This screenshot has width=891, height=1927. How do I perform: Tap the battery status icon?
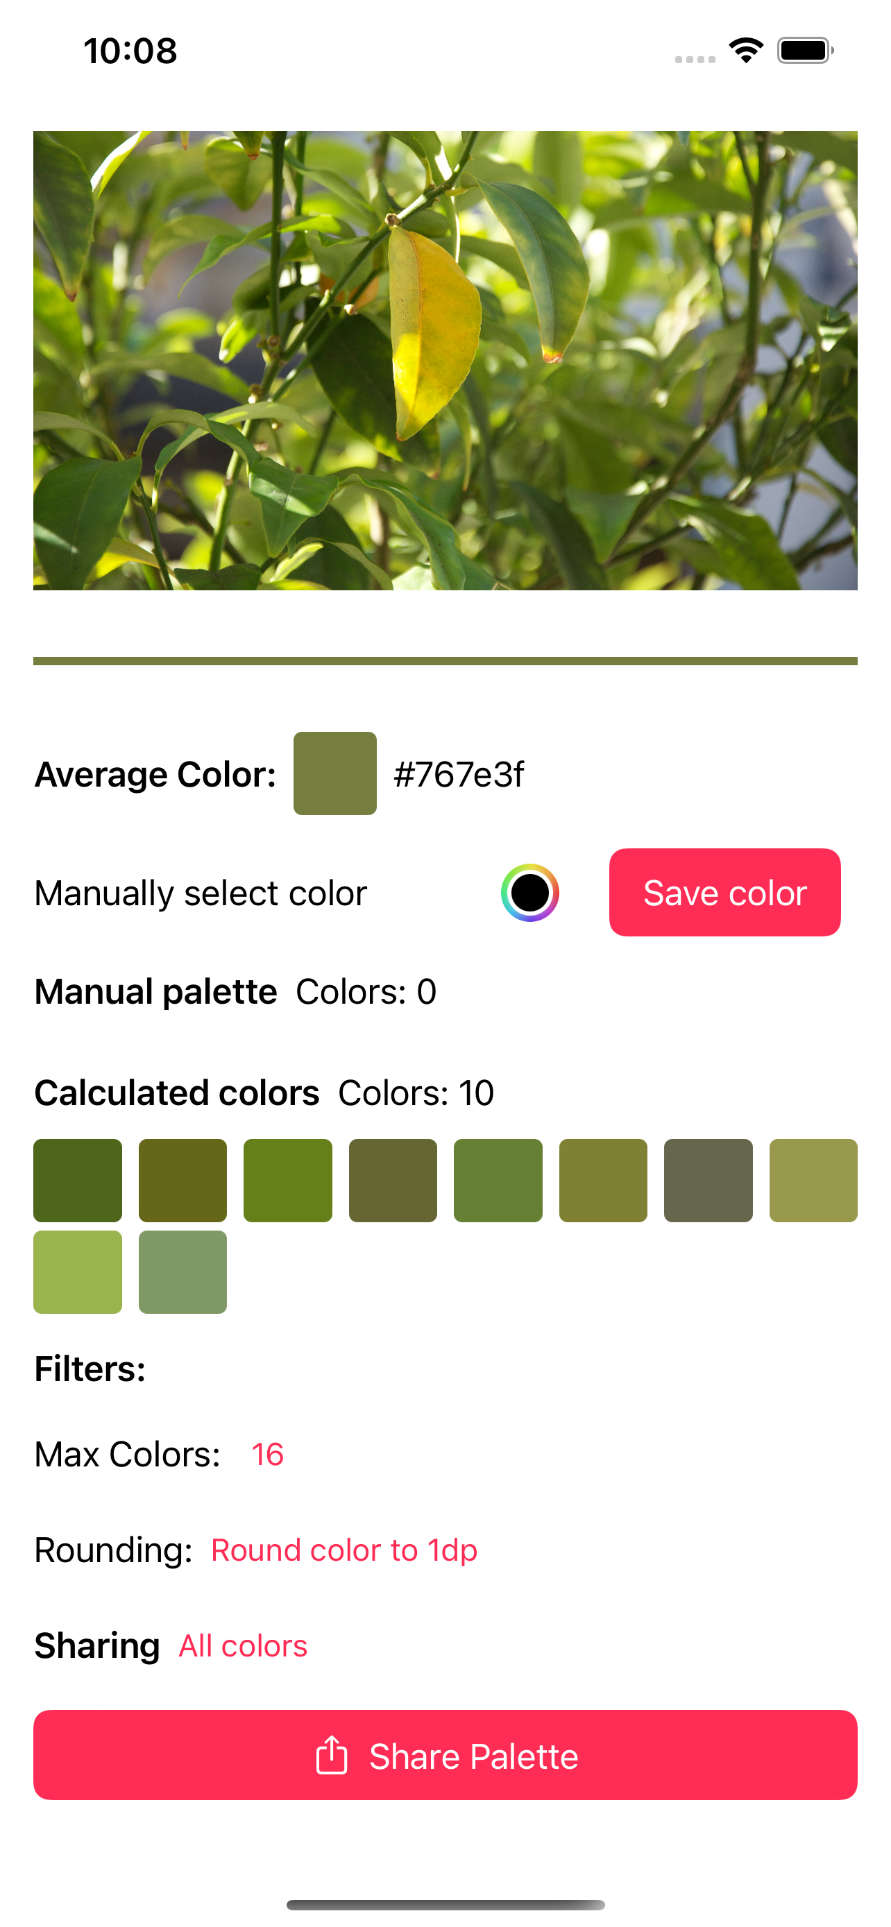click(x=805, y=50)
